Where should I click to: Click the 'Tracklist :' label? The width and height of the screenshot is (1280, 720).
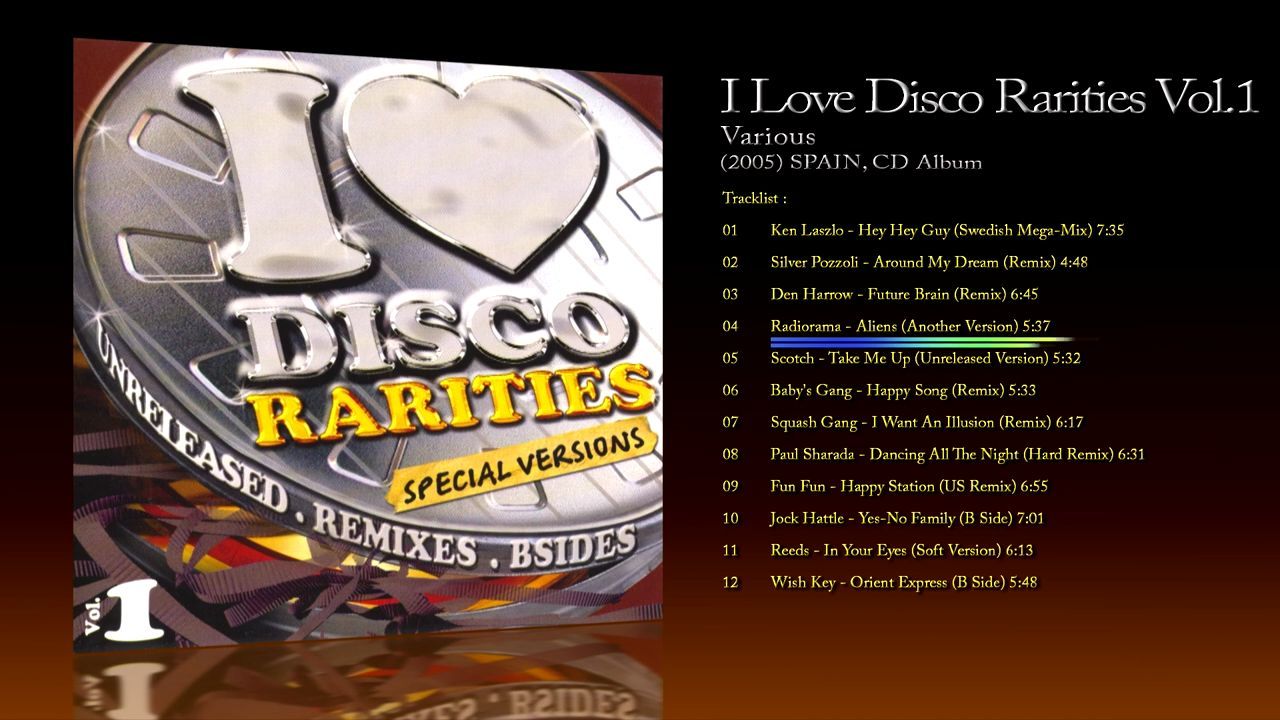[754, 198]
